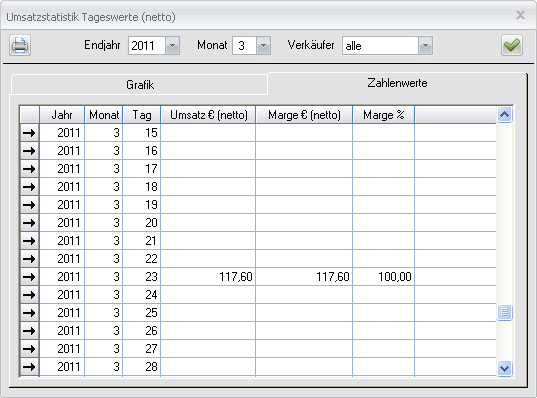Close the Umsatzstatistik Tageswerte window

point(520,15)
